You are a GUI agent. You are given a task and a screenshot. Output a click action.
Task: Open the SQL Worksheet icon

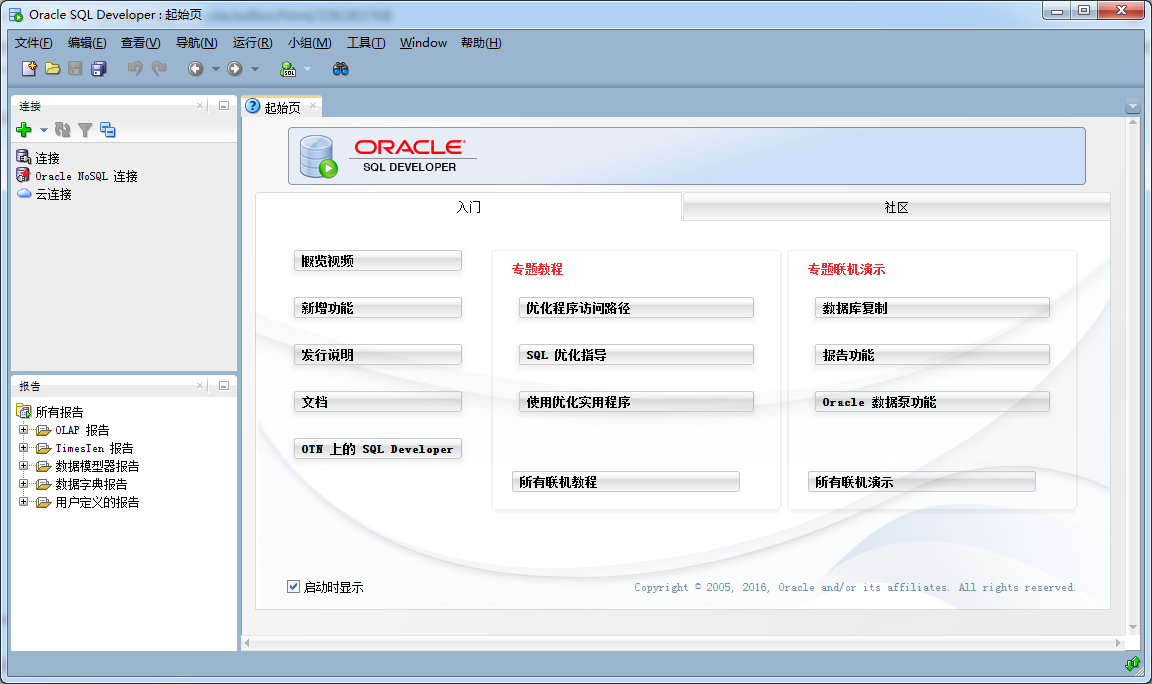pos(288,68)
